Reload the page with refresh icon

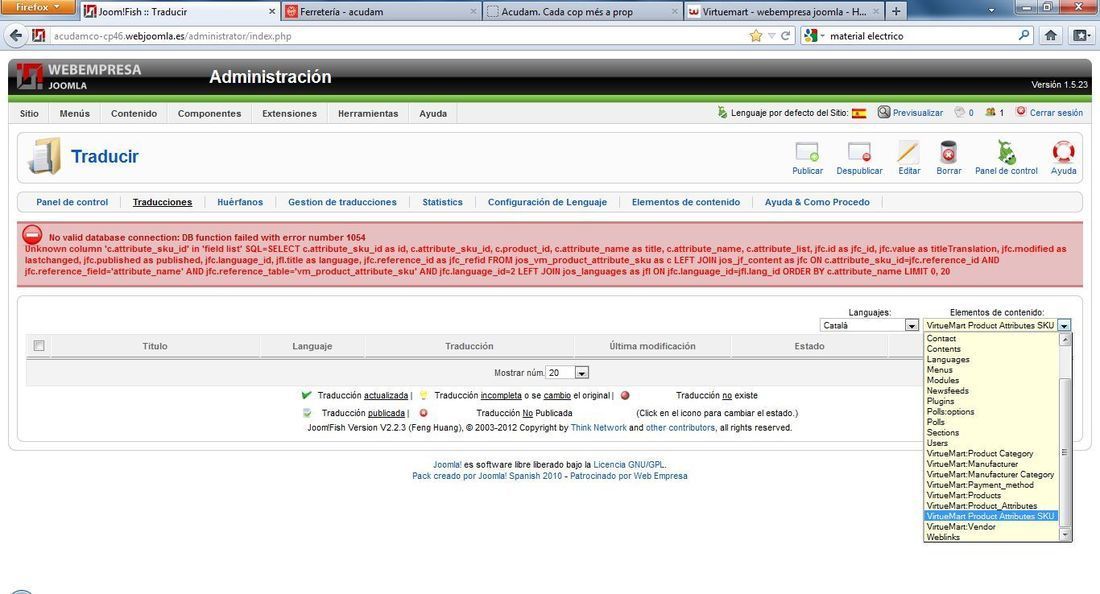(x=786, y=36)
